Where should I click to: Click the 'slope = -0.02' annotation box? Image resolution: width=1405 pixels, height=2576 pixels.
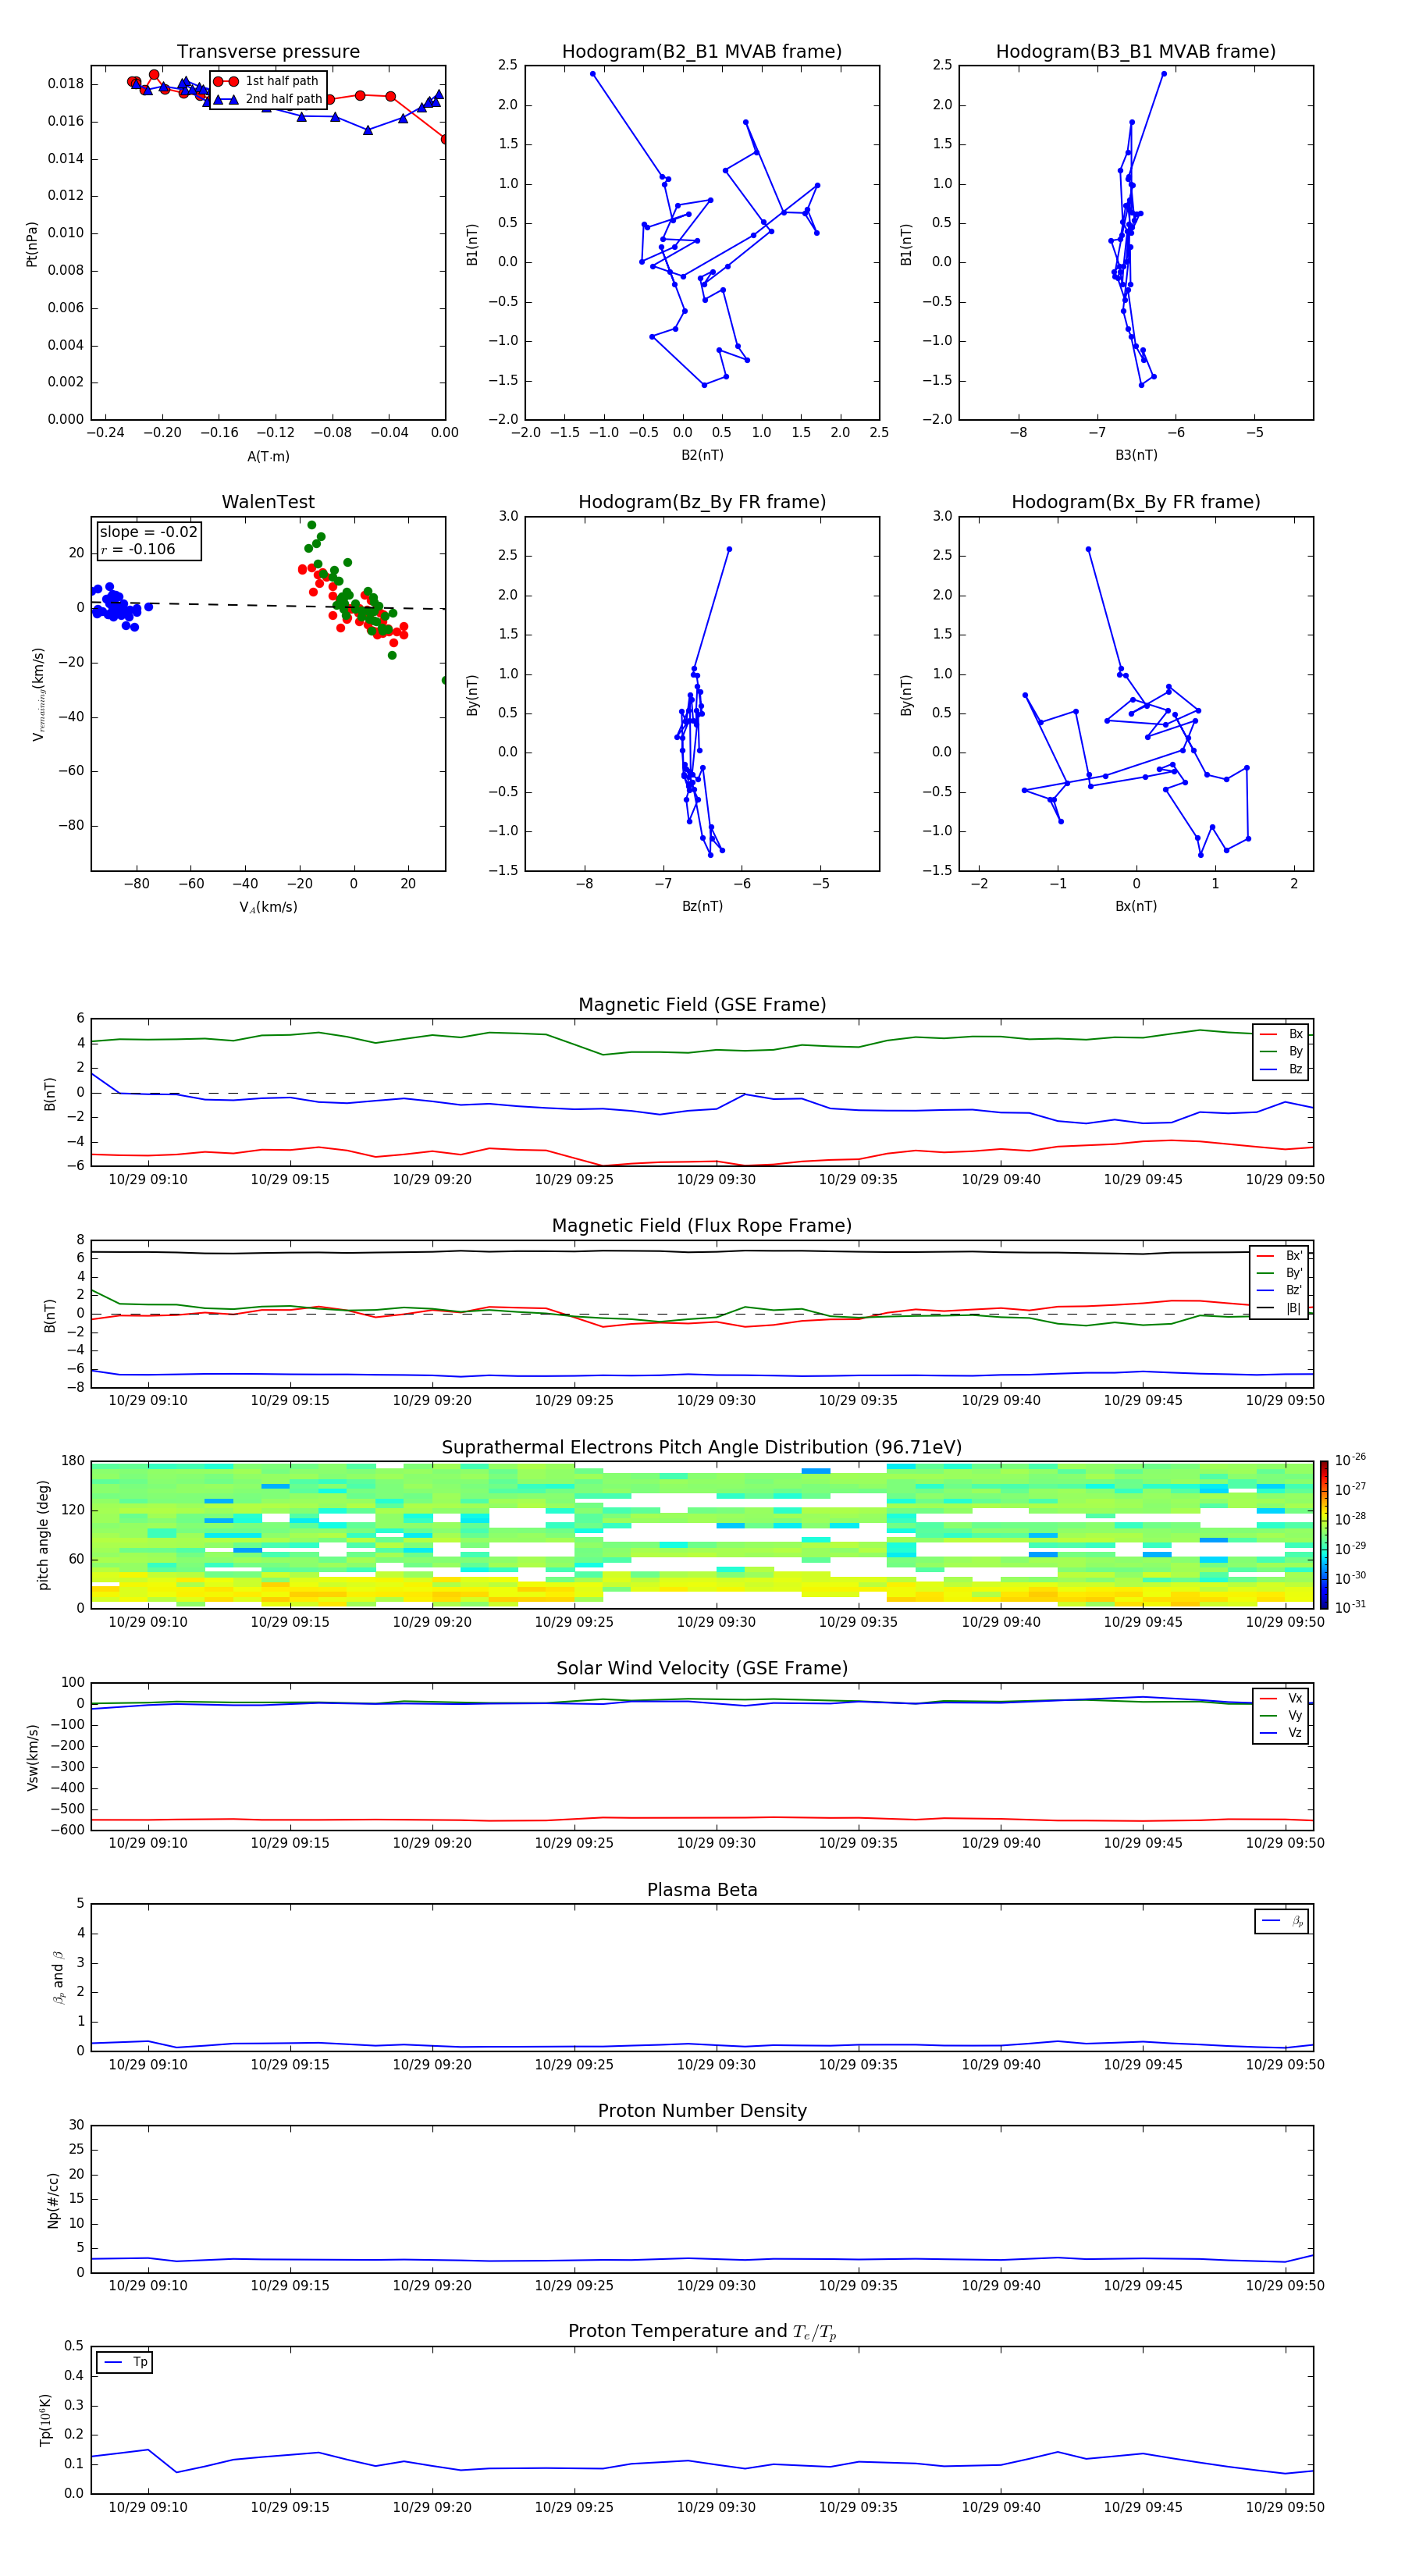(149, 541)
